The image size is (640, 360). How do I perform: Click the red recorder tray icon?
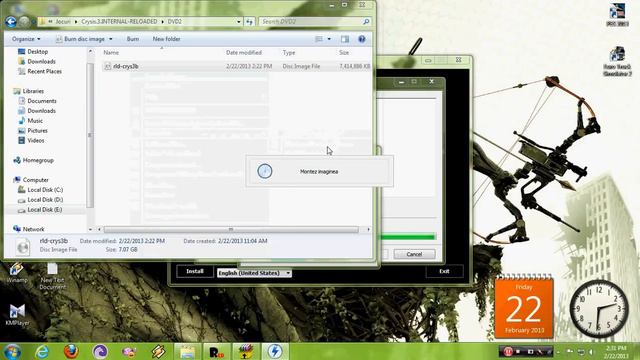pos(508,351)
